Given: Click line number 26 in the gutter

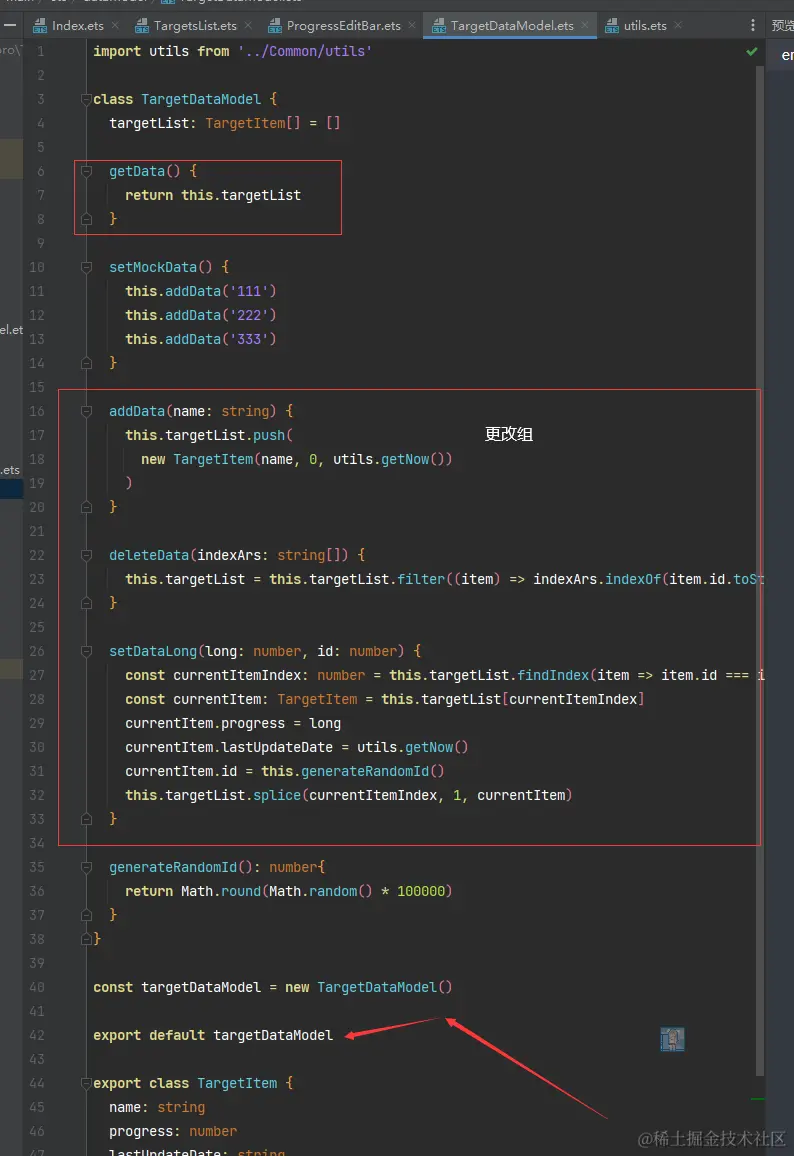Looking at the screenshot, I should point(37,651).
